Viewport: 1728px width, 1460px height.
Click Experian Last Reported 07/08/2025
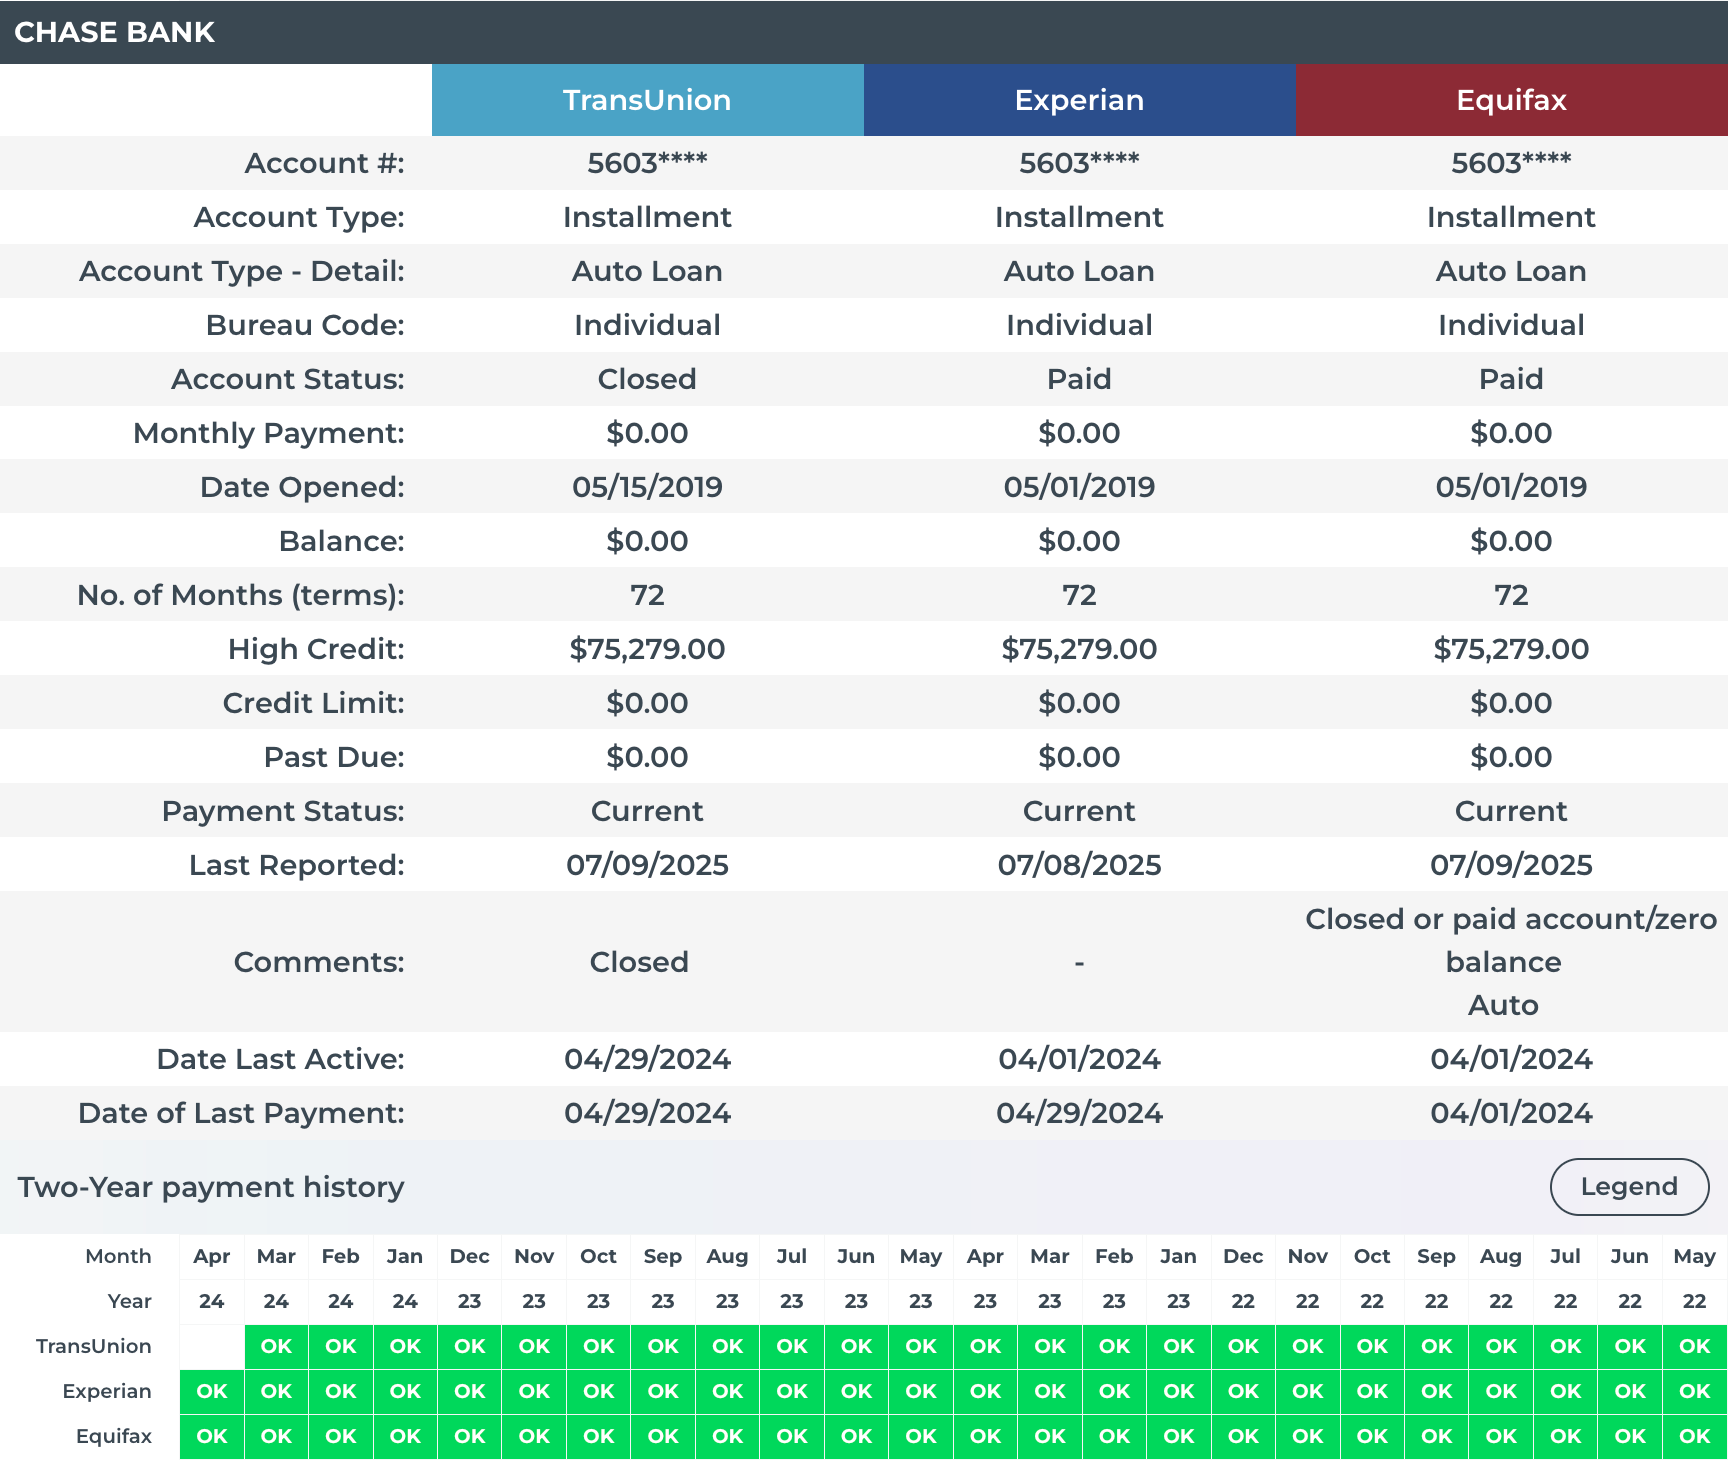[1079, 865]
